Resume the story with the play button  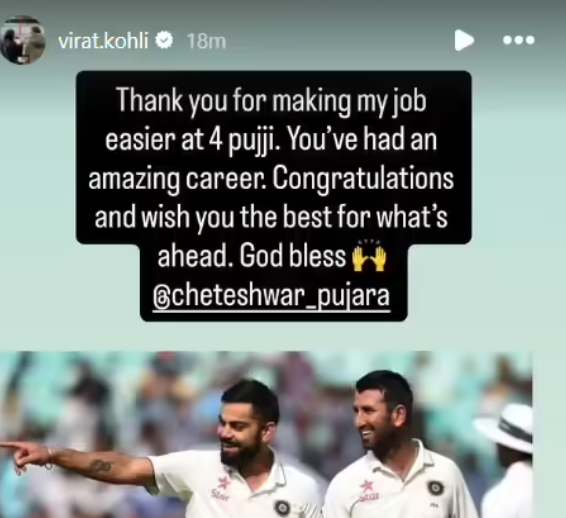click(464, 40)
